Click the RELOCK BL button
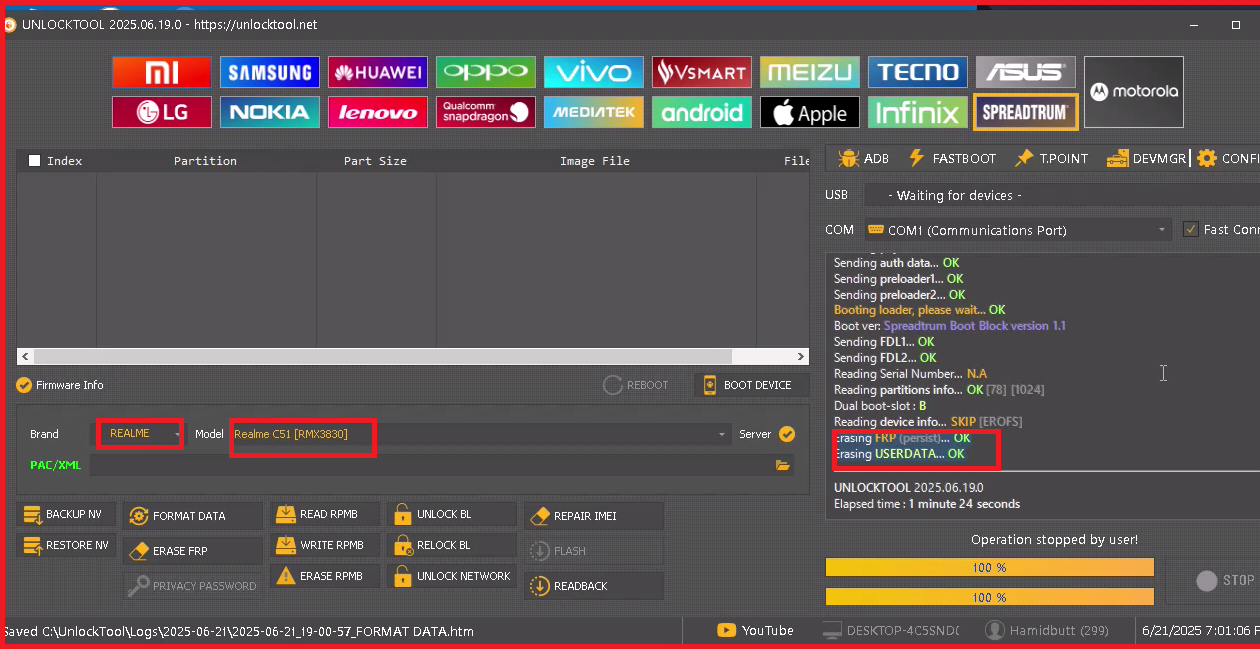The image size is (1260, 649). pos(452,545)
